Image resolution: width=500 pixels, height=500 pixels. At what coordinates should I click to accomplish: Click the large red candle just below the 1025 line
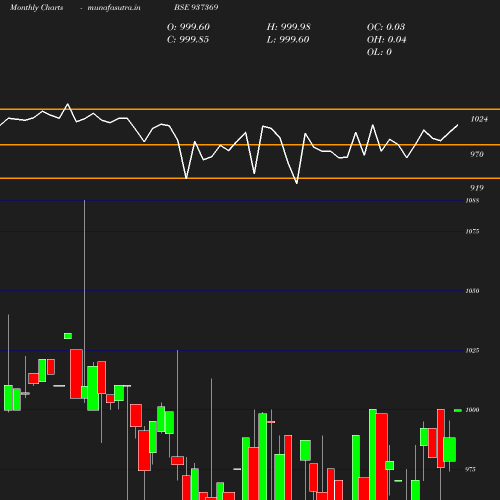[x=76, y=374]
